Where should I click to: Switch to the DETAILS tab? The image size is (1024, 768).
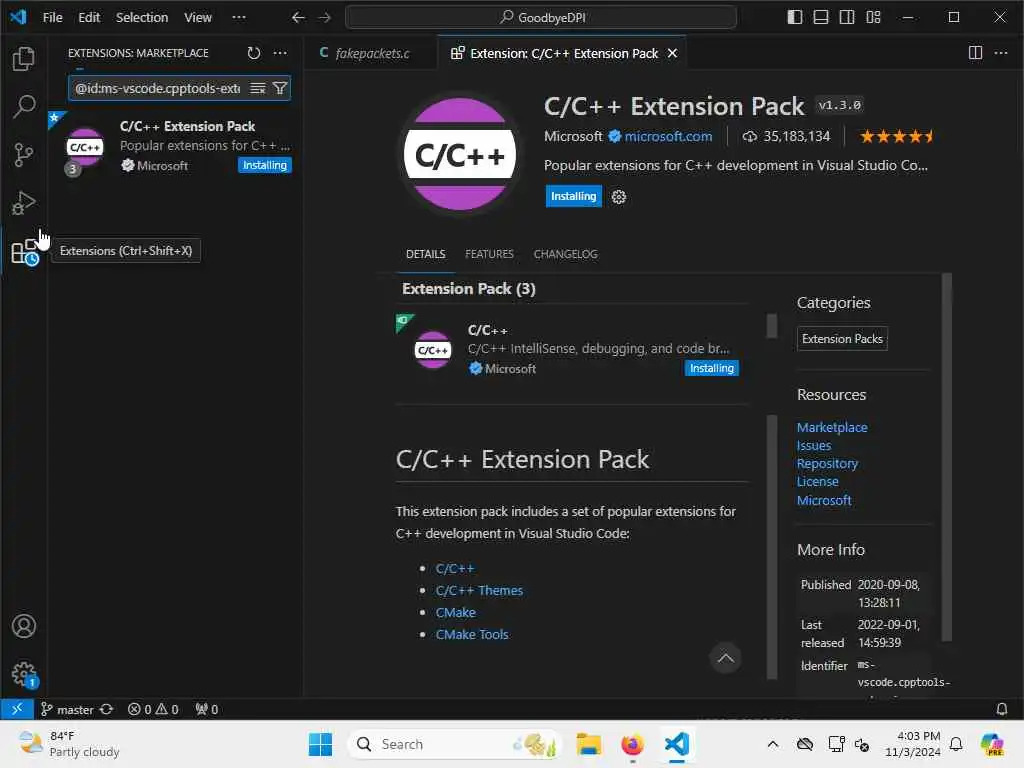pos(426,254)
